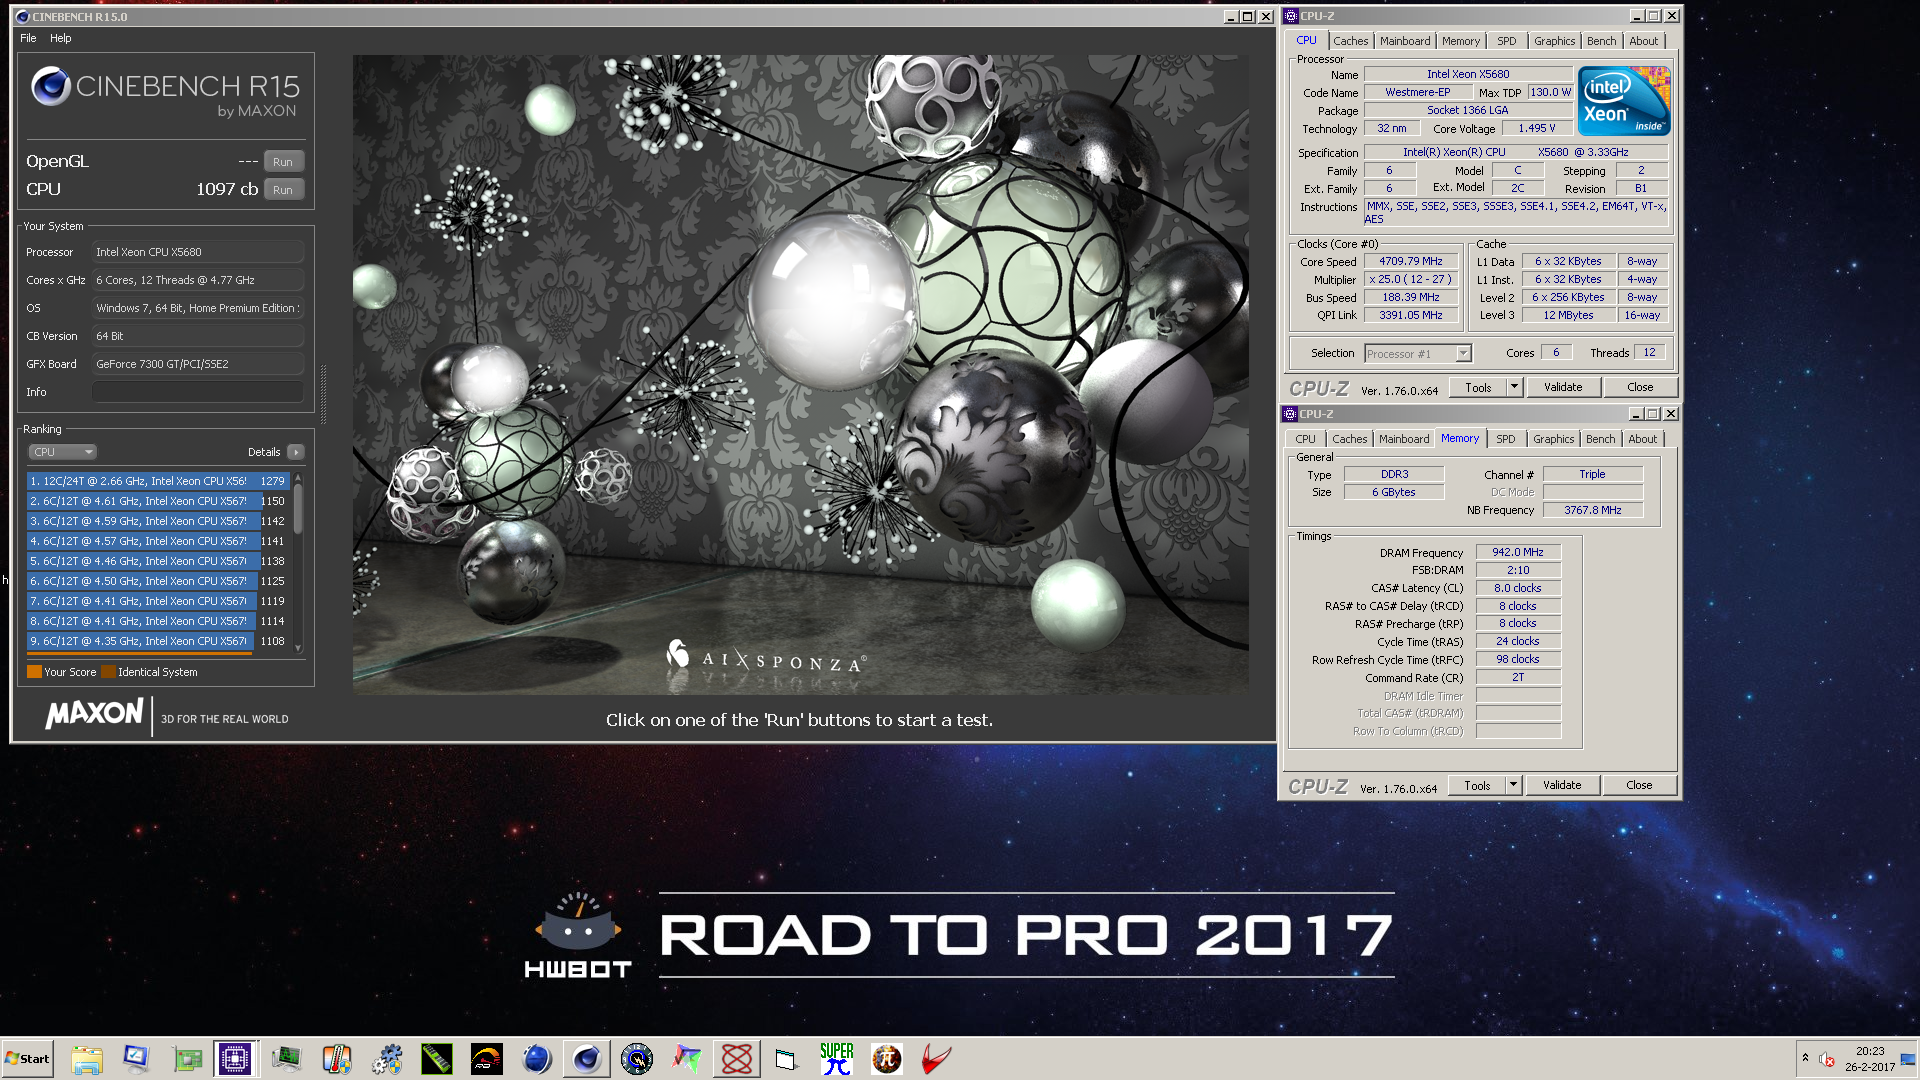This screenshot has width=1920, height=1080.
Task: Open the dark clock-dial taskbar icon
Action: (x=637, y=1059)
